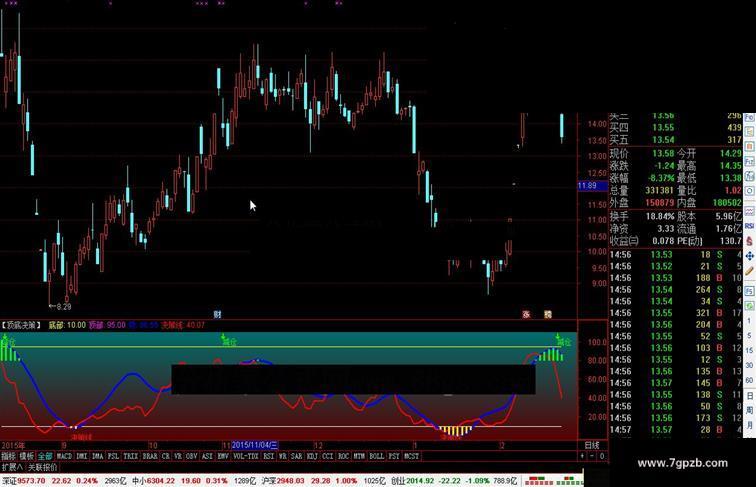Screen dimensions: 756x487
Task: Switch to the CR indicator tab
Action: pyautogui.click(x=166, y=456)
